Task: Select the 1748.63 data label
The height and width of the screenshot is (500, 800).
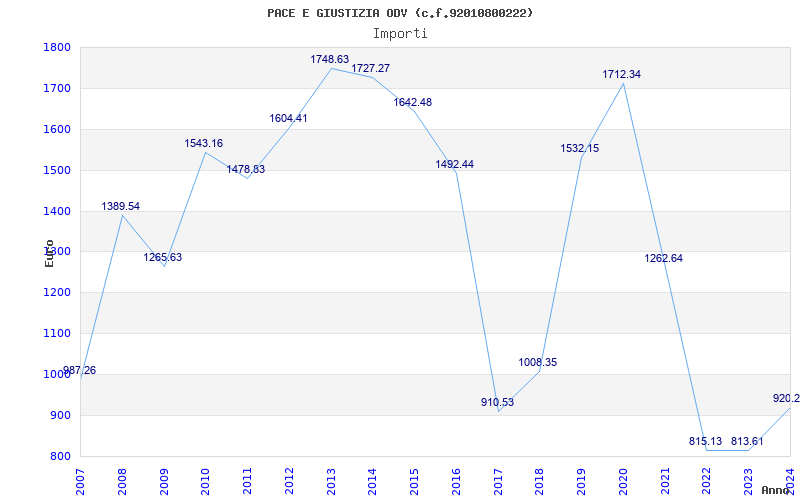Action: pyautogui.click(x=330, y=60)
